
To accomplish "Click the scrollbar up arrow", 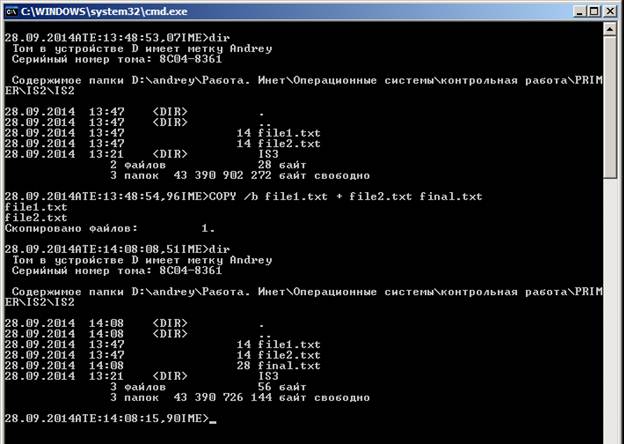I will [610, 29].
